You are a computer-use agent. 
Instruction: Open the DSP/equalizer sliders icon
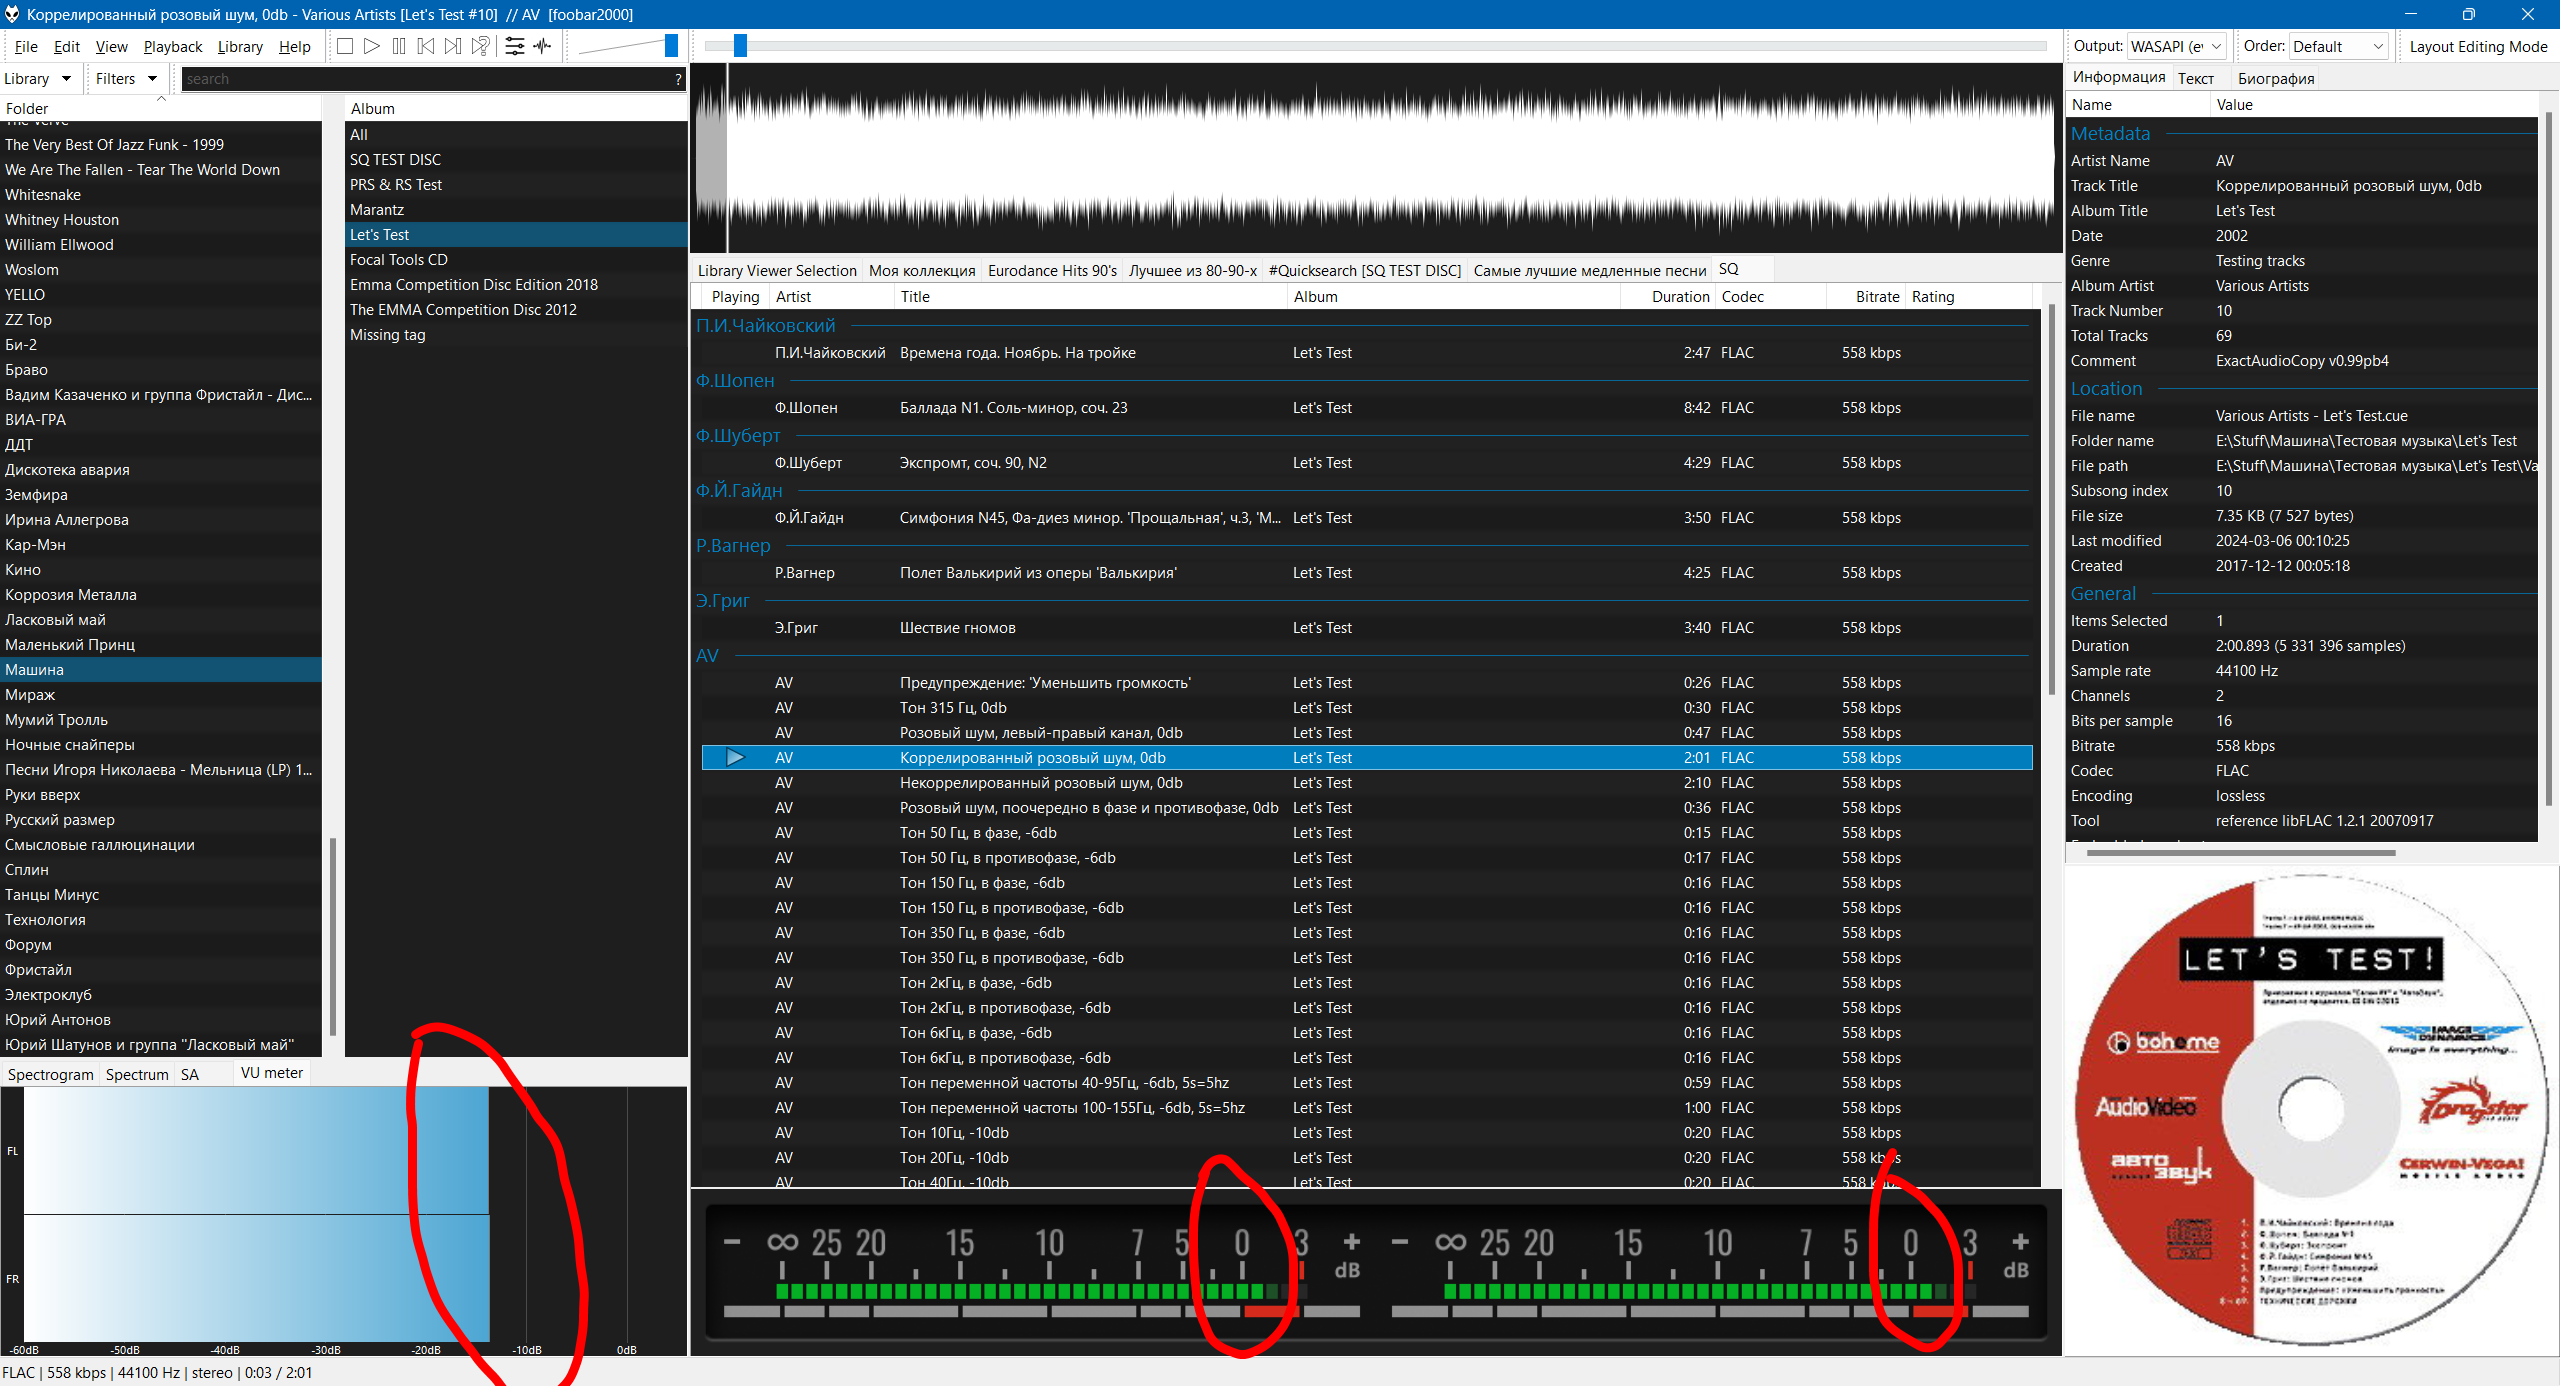[x=515, y=46]
